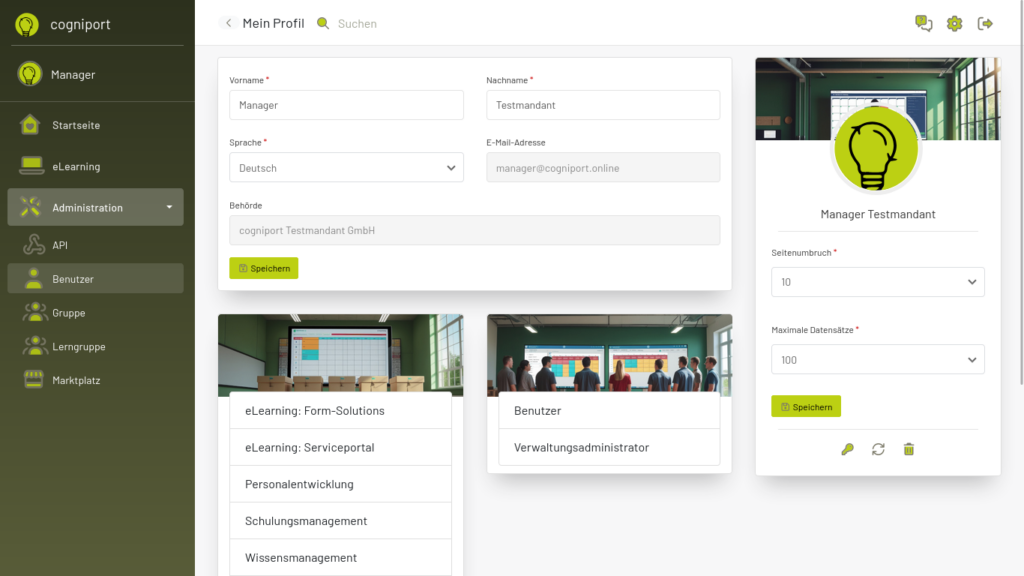
Task: Go to Startseite in the sidebar
Action: 76,125
